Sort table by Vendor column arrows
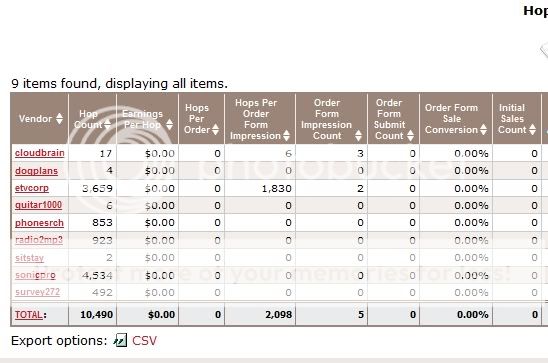 [x=59, y=118]
